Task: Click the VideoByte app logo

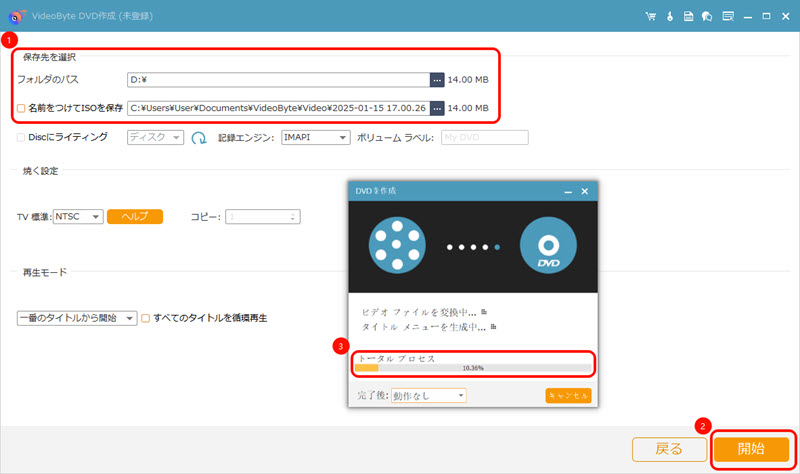Action: pos(17,16)
